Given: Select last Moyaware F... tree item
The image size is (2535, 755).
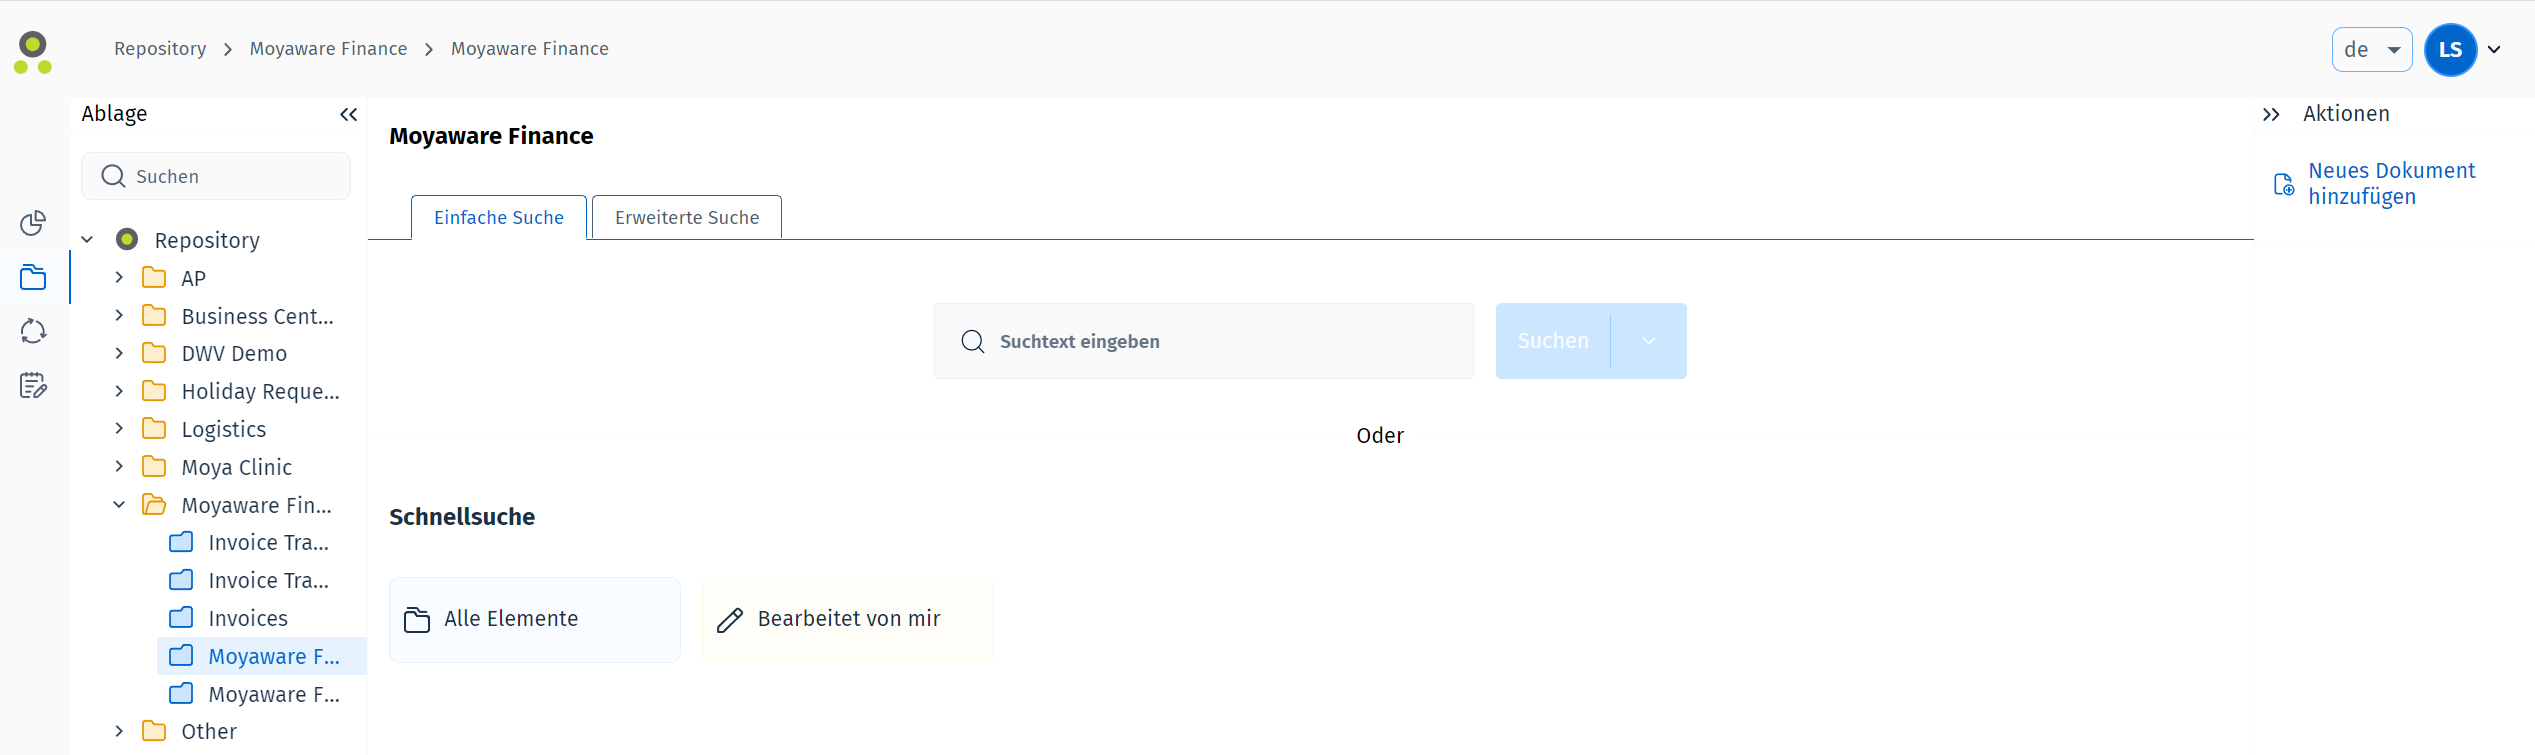Looking at the screenshot, I should pyautogui.click(x=262, y=694).
